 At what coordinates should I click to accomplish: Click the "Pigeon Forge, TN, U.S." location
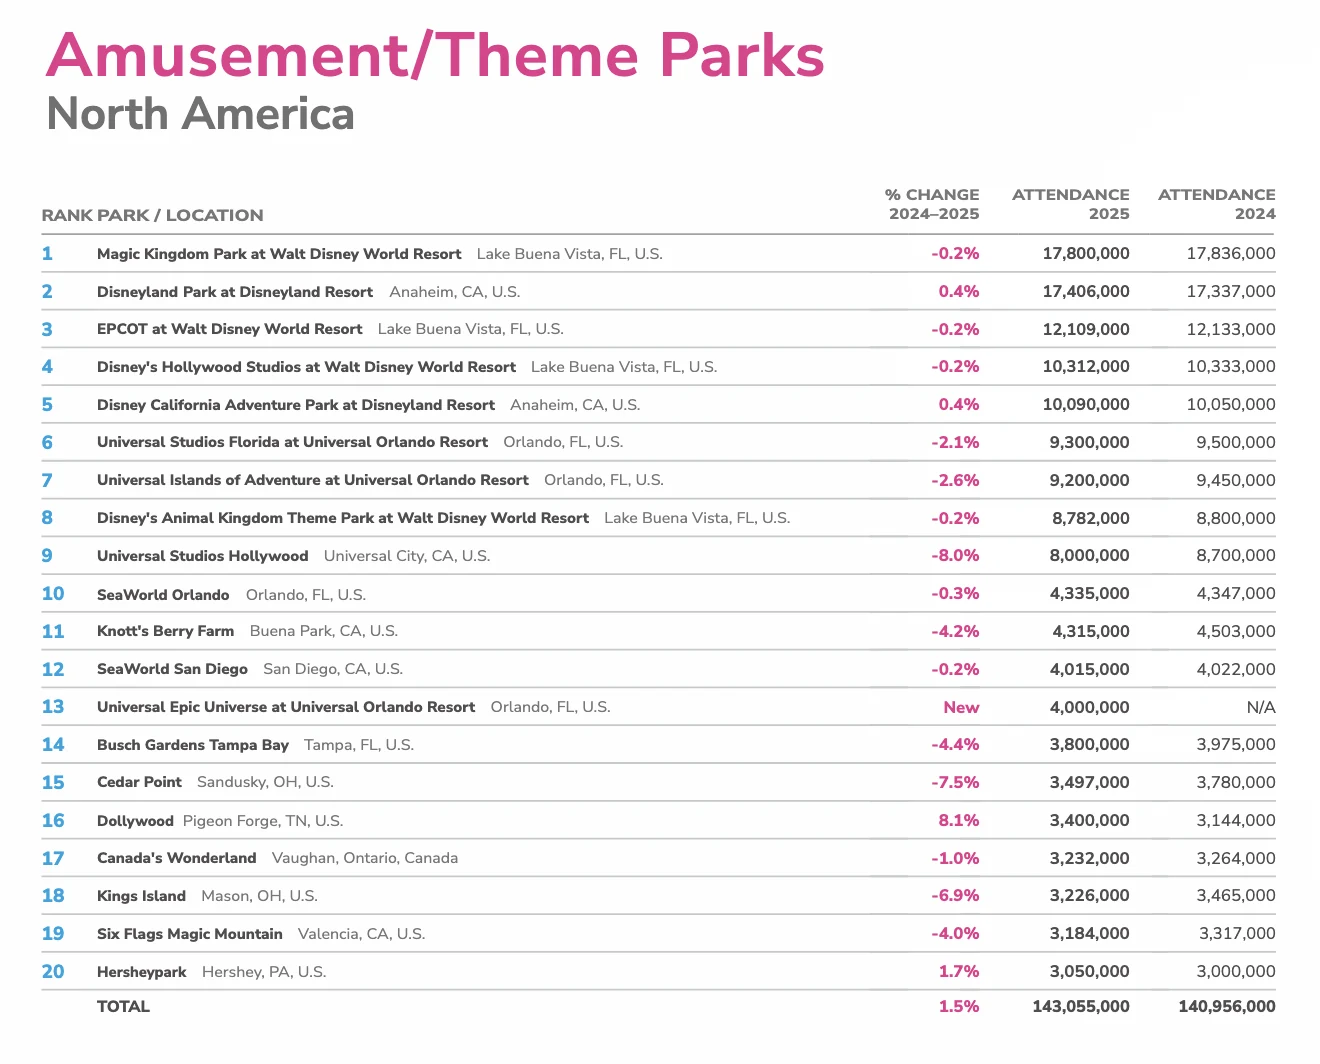click(x=263, y=821)
